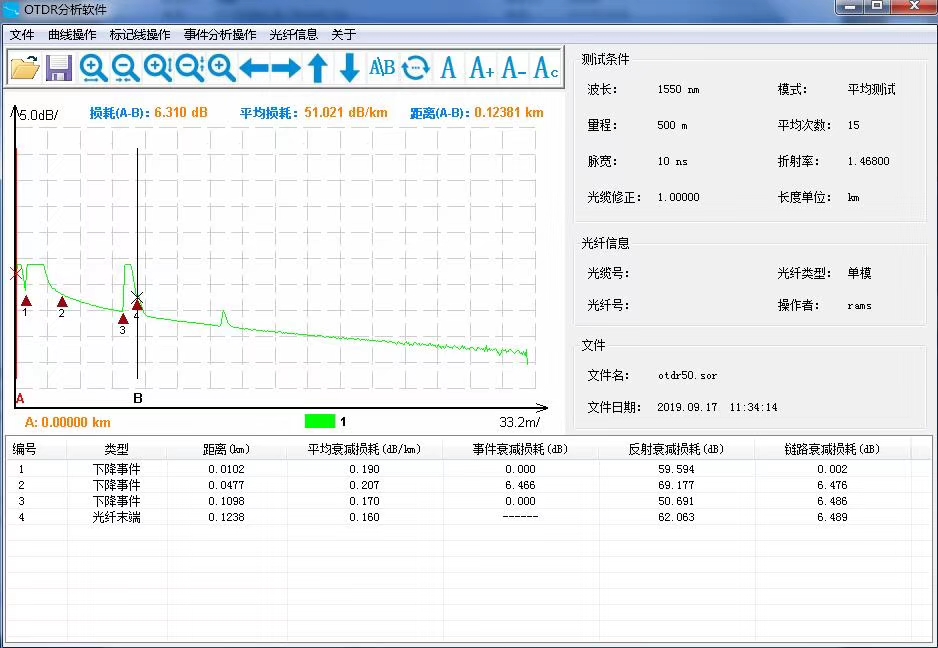
Task: Click the A- remove event icon
Action: pos(514,68)
